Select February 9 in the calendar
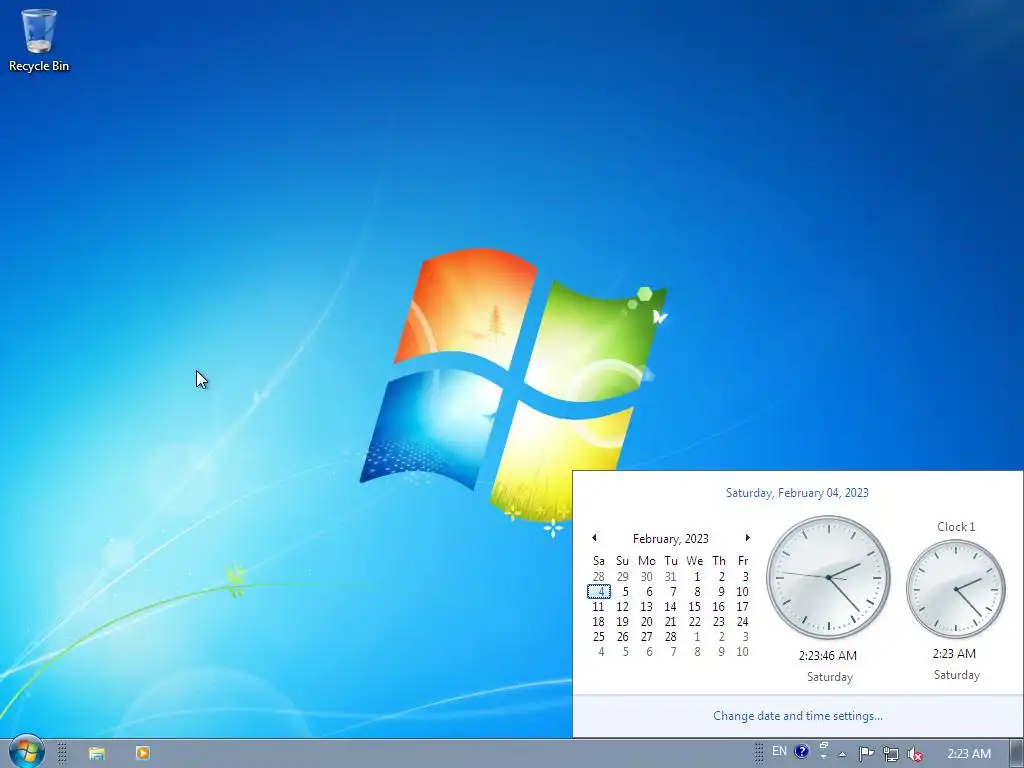This screenshot has width=1024, height=768. coord(720,592)
